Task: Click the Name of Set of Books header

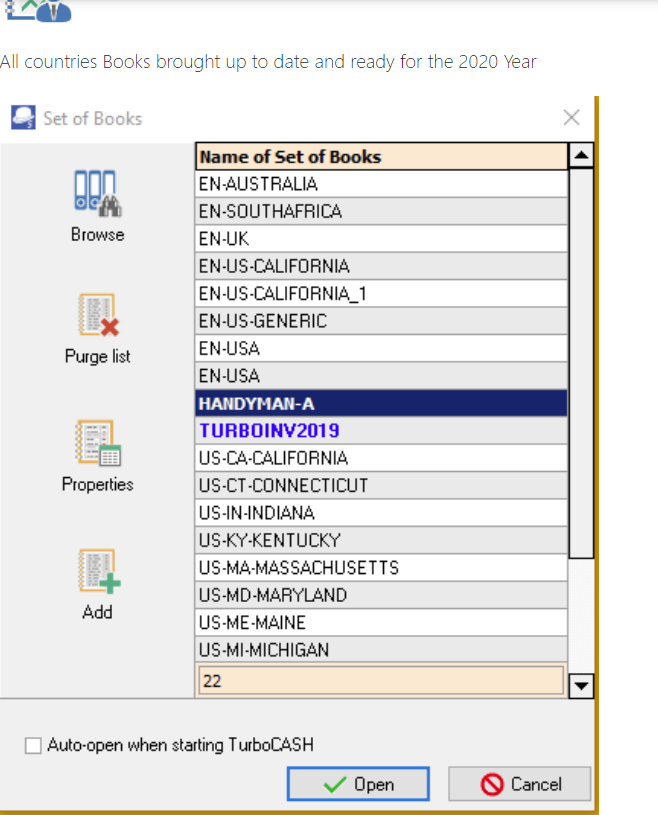Action: click(381, 156)
